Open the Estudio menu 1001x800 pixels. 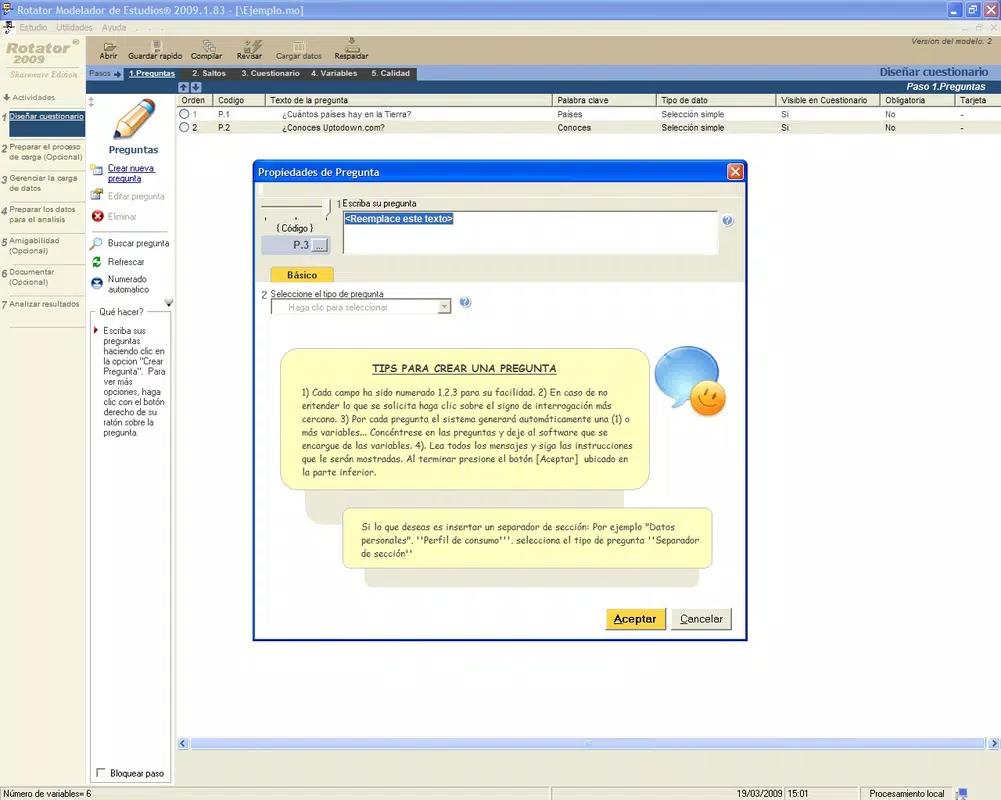pos(33,27)
